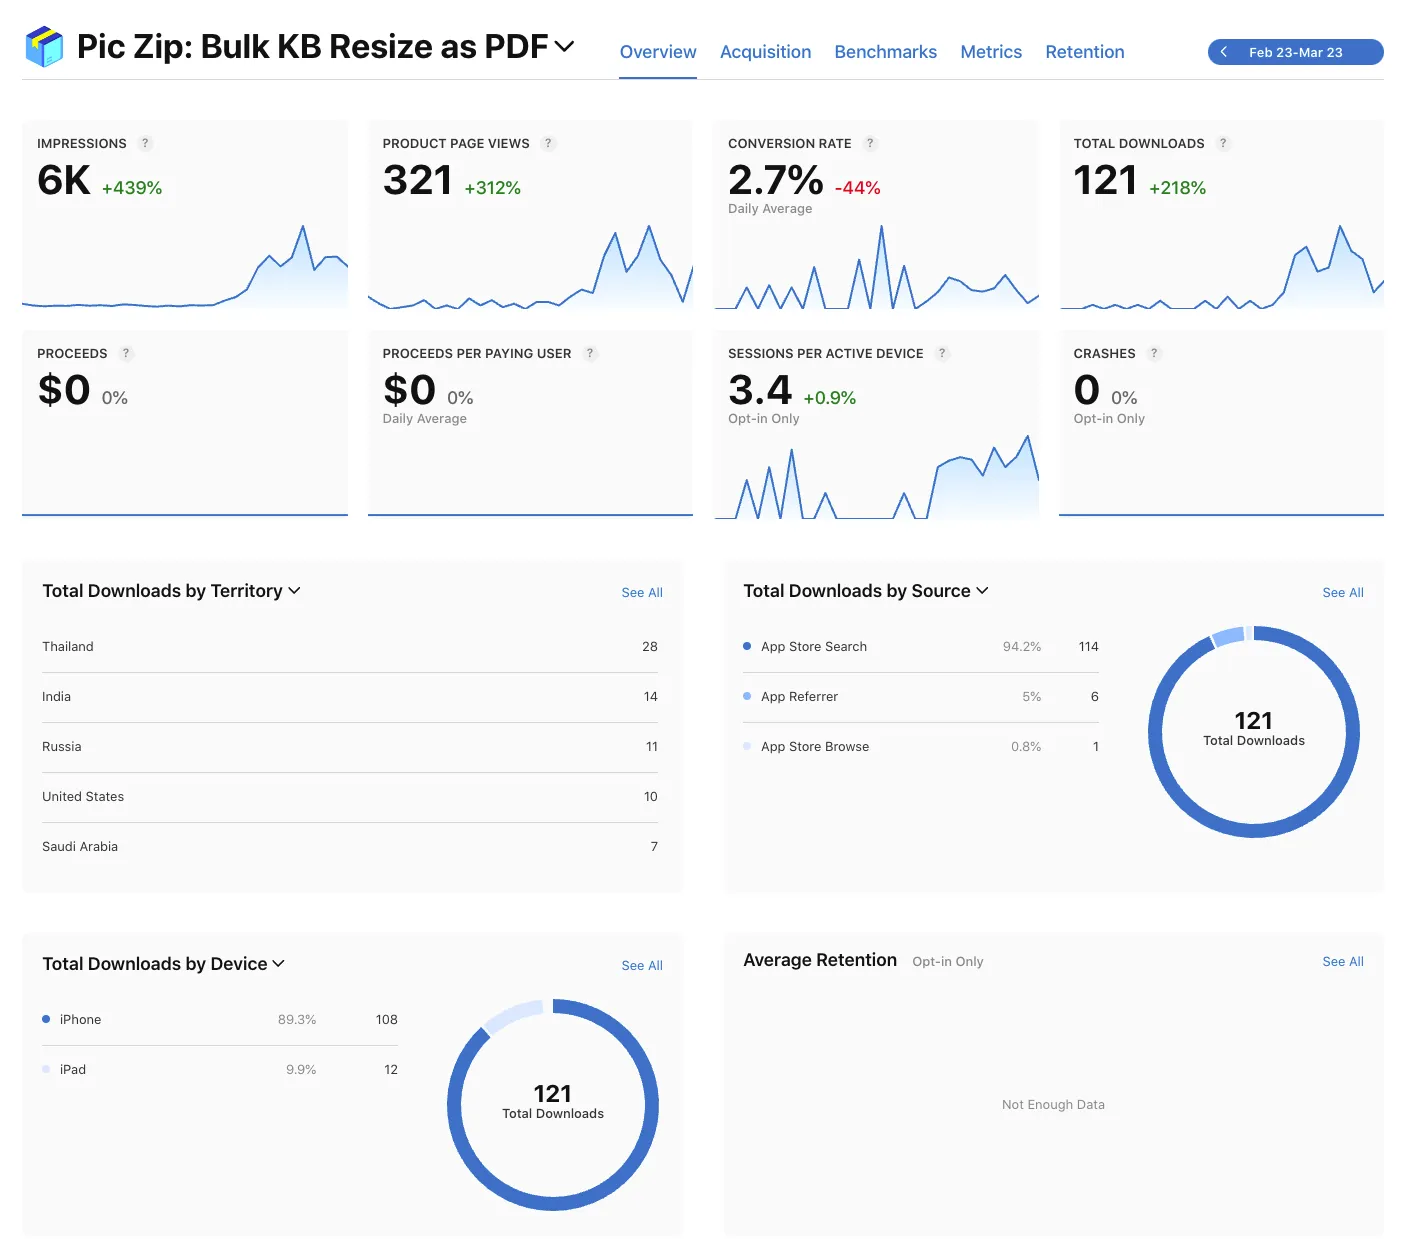Screen dimensions: 1407x1239
Task: Open Sessions Per Active Device help icon
Action: (x=941, y=353)
